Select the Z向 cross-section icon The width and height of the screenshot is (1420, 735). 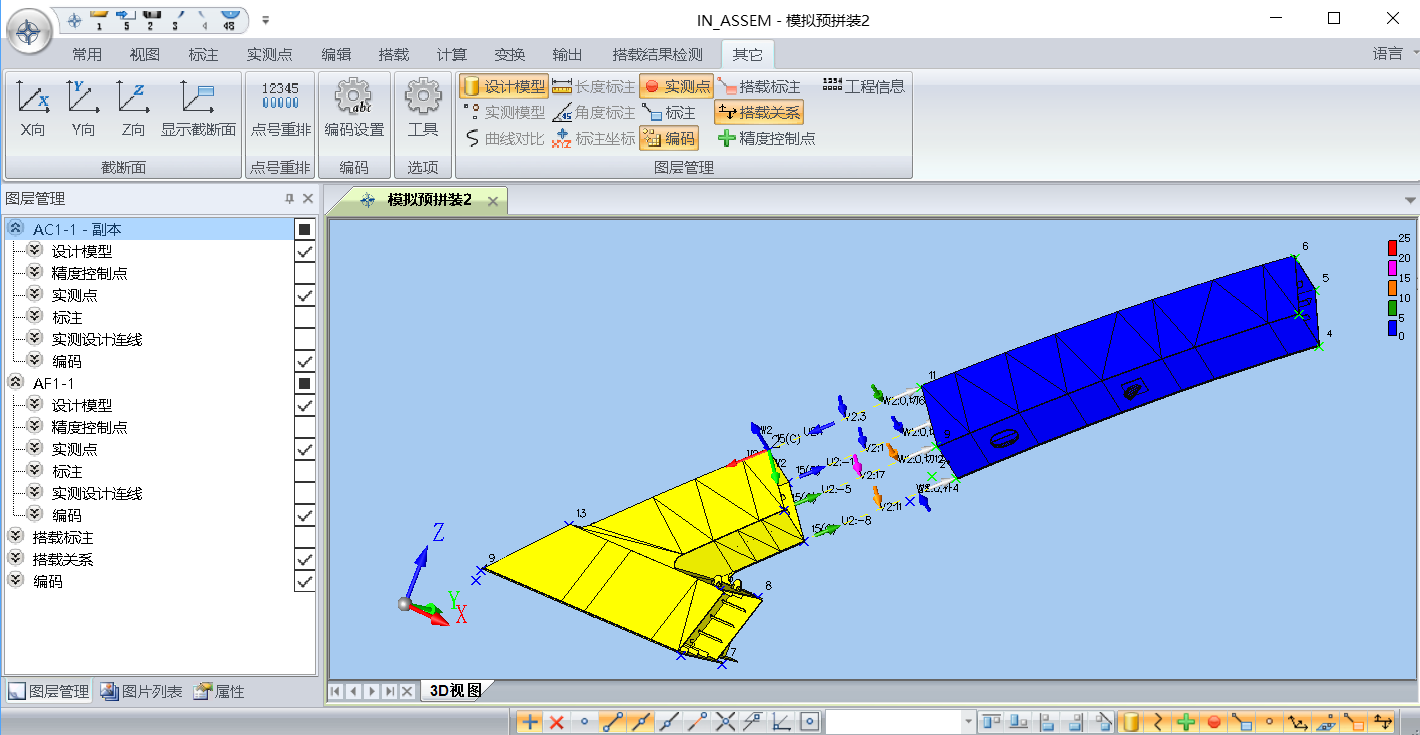pos(133,107)
